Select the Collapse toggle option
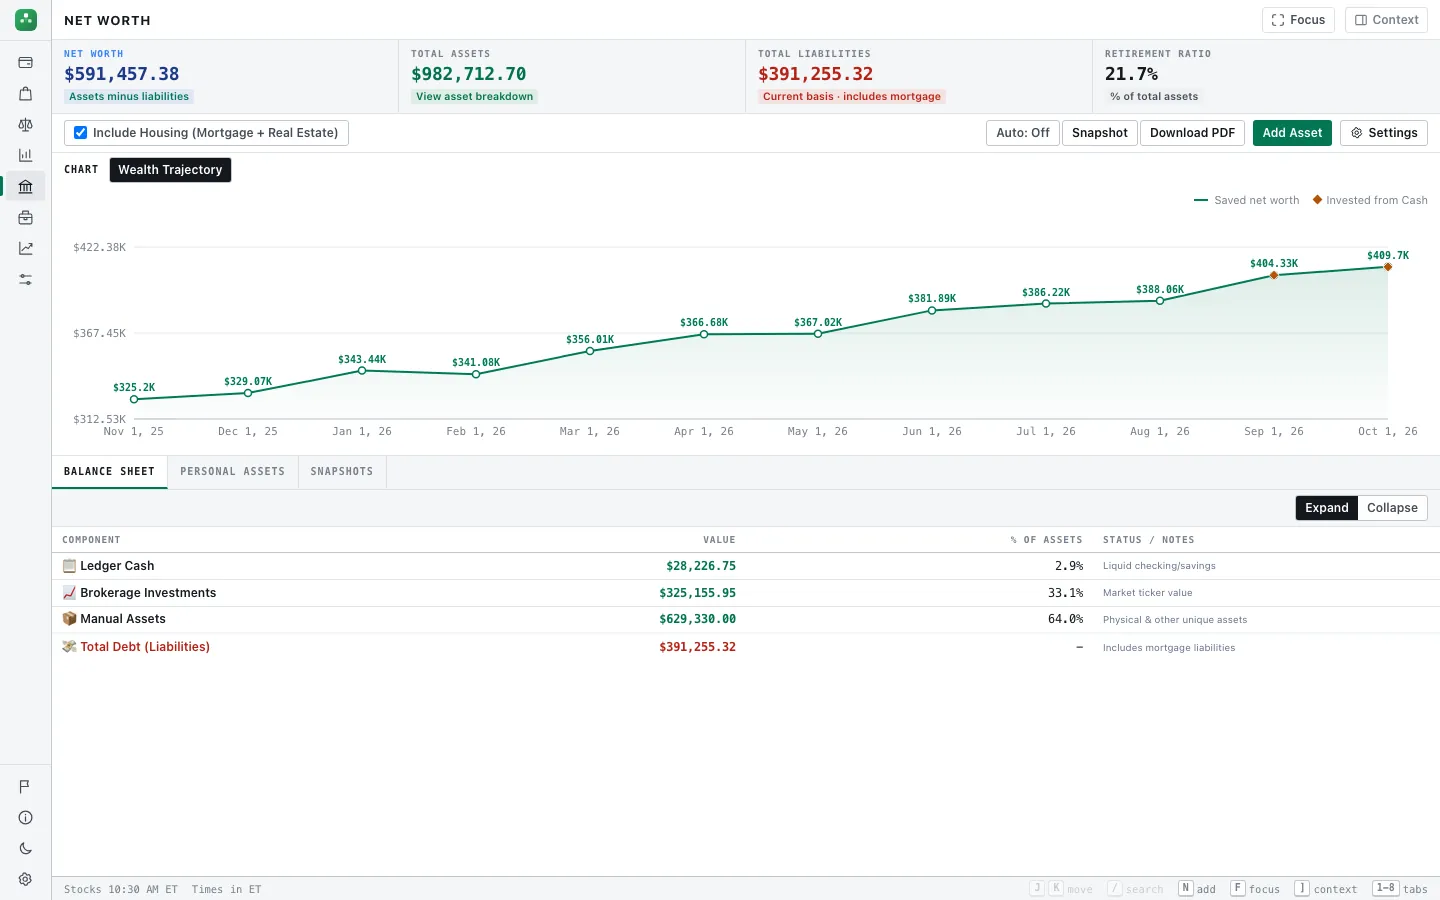The width and height of the screenshot is (1440, 900). pyautogui.click(x=1392, y=508)
